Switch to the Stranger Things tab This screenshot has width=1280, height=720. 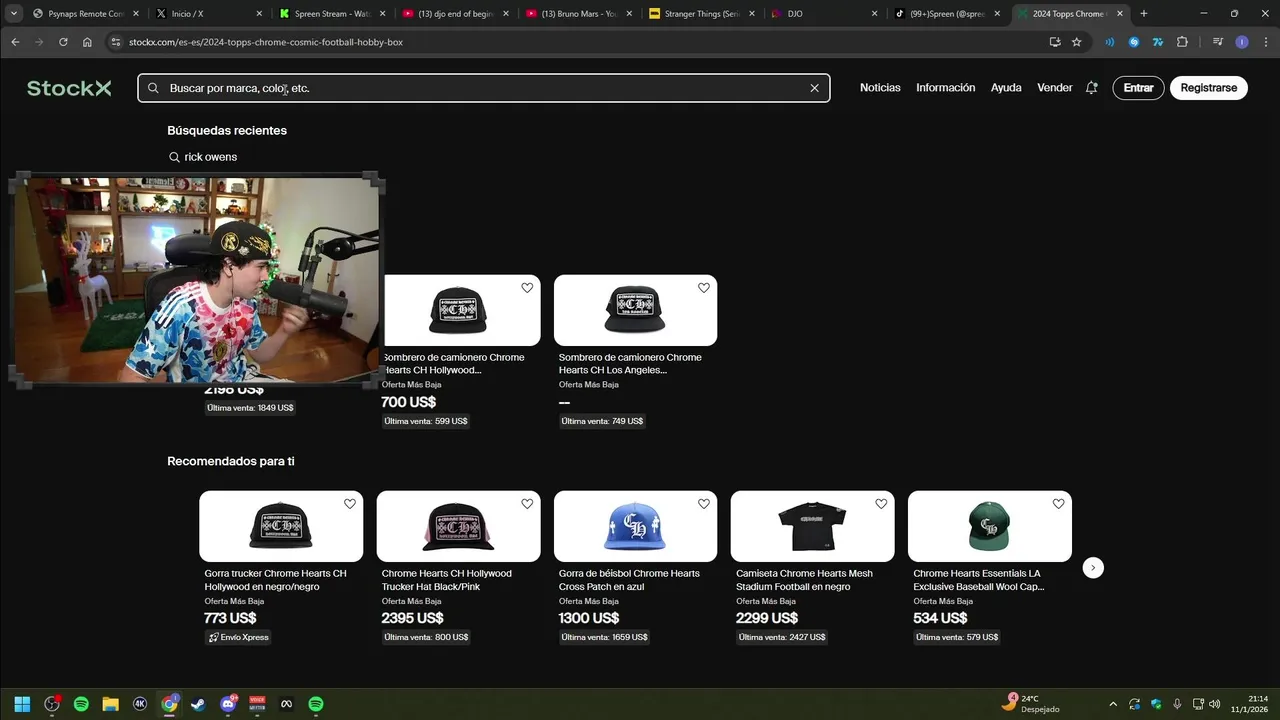pos(704,14)
